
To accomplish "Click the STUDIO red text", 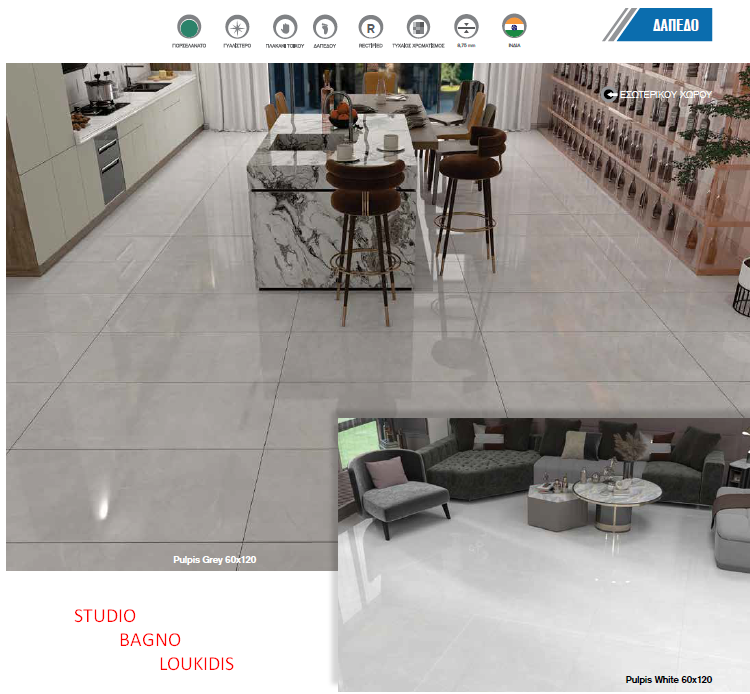I will (x=105, y=616).
